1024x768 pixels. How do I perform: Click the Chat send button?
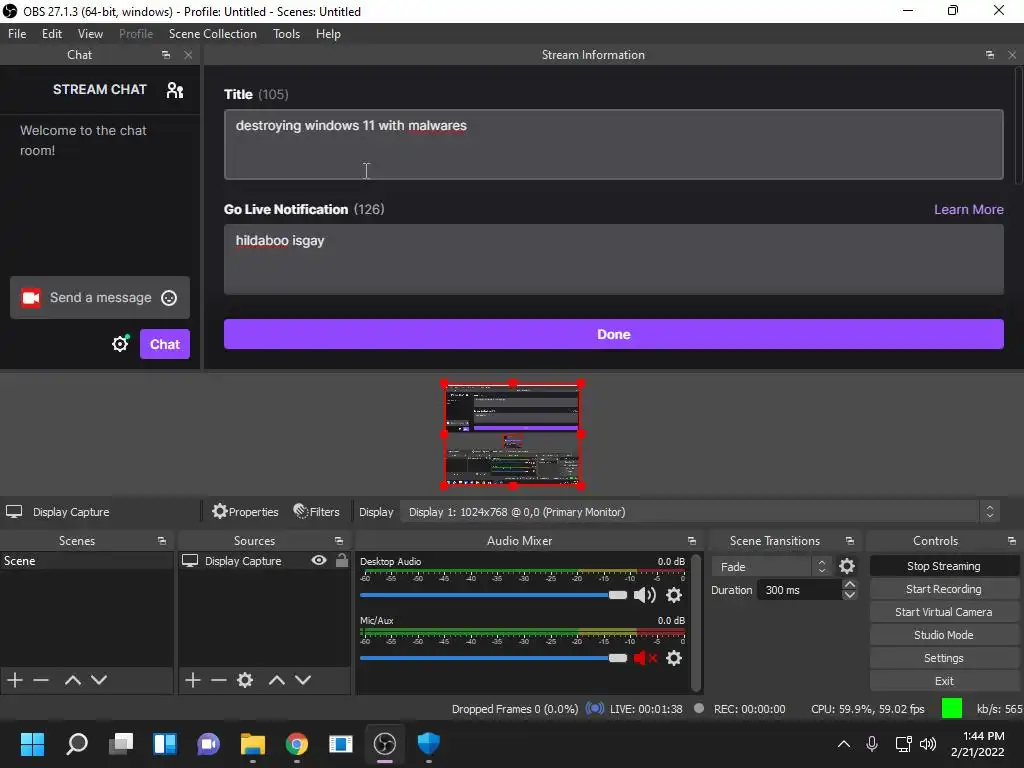click(x=165, y=344)
